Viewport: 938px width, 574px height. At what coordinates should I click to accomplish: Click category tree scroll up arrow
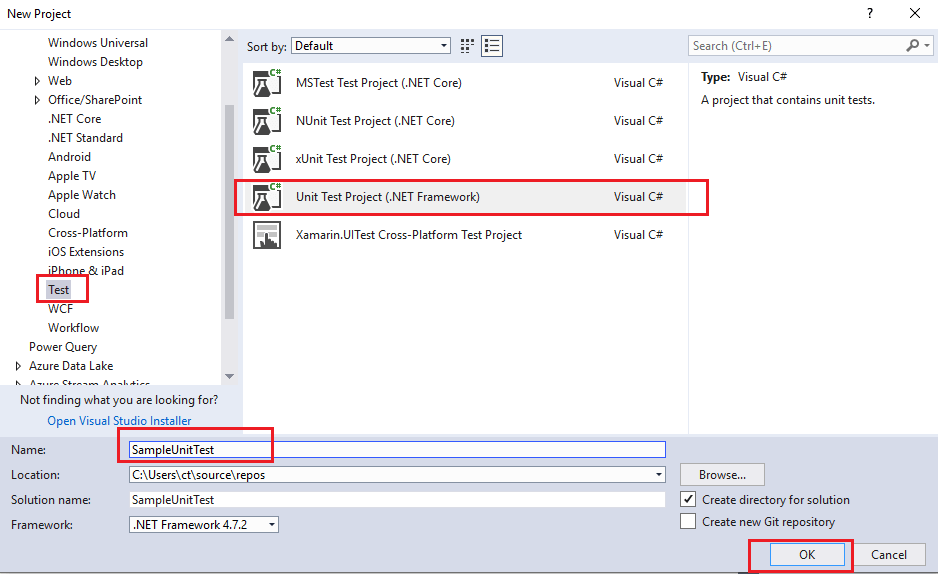pos(229,39)
